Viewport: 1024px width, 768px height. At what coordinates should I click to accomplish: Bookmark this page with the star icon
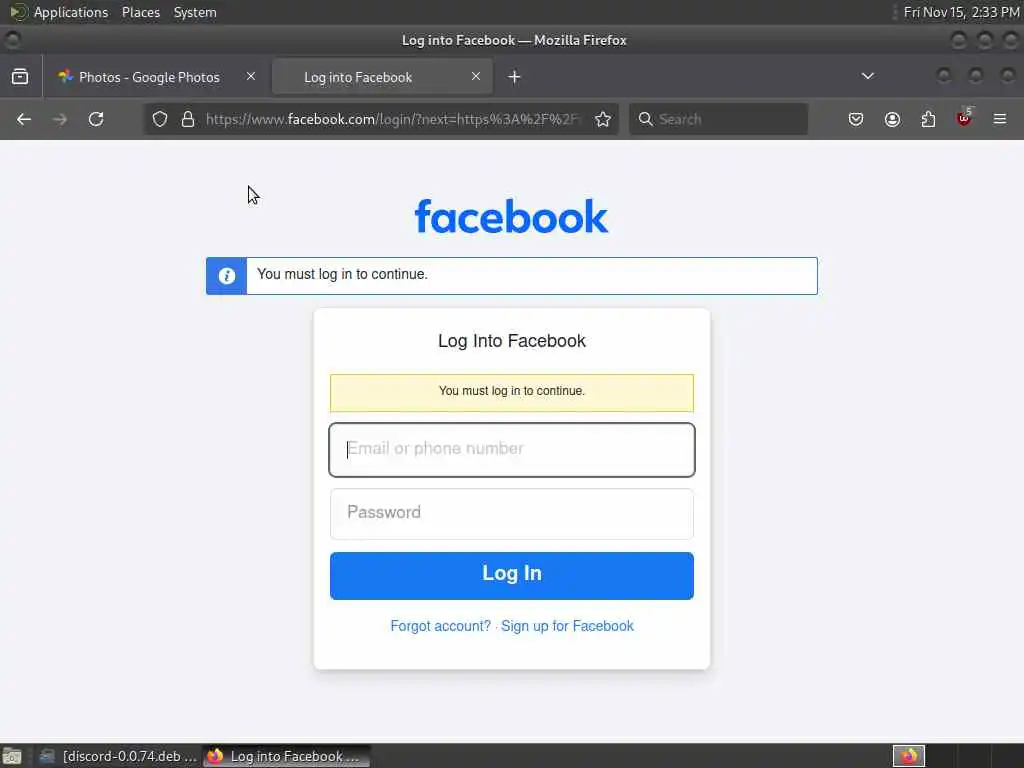603,119
